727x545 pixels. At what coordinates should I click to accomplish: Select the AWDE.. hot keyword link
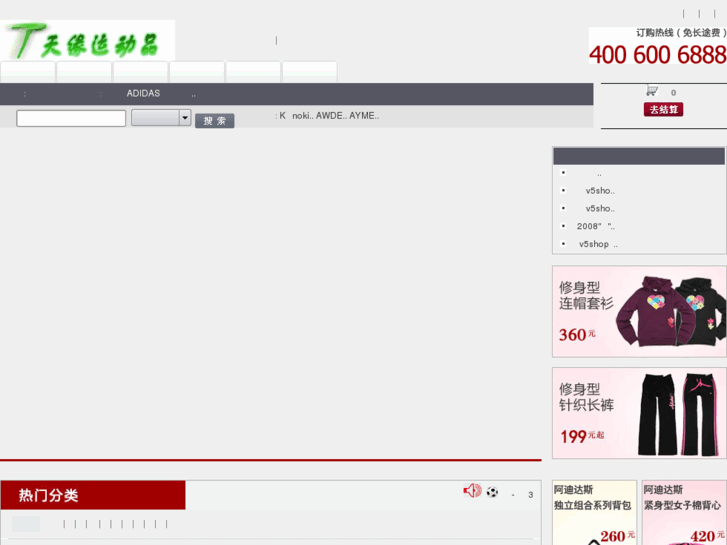(331, 116)
